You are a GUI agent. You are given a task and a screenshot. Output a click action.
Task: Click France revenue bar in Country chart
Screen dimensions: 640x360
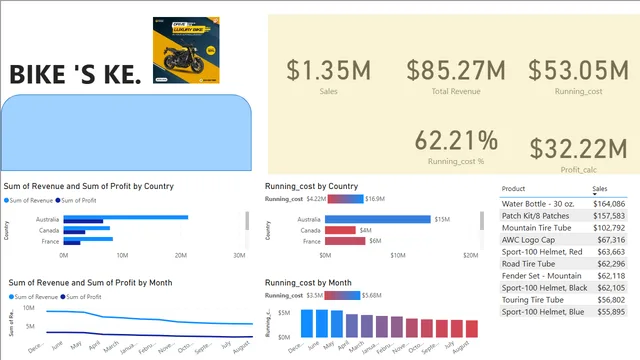pos(88,239)
